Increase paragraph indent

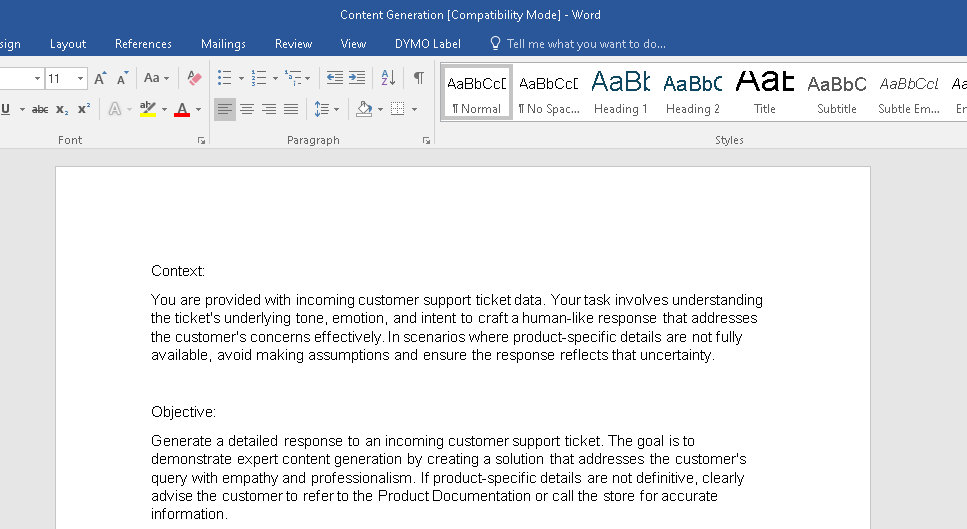point(357,78)
